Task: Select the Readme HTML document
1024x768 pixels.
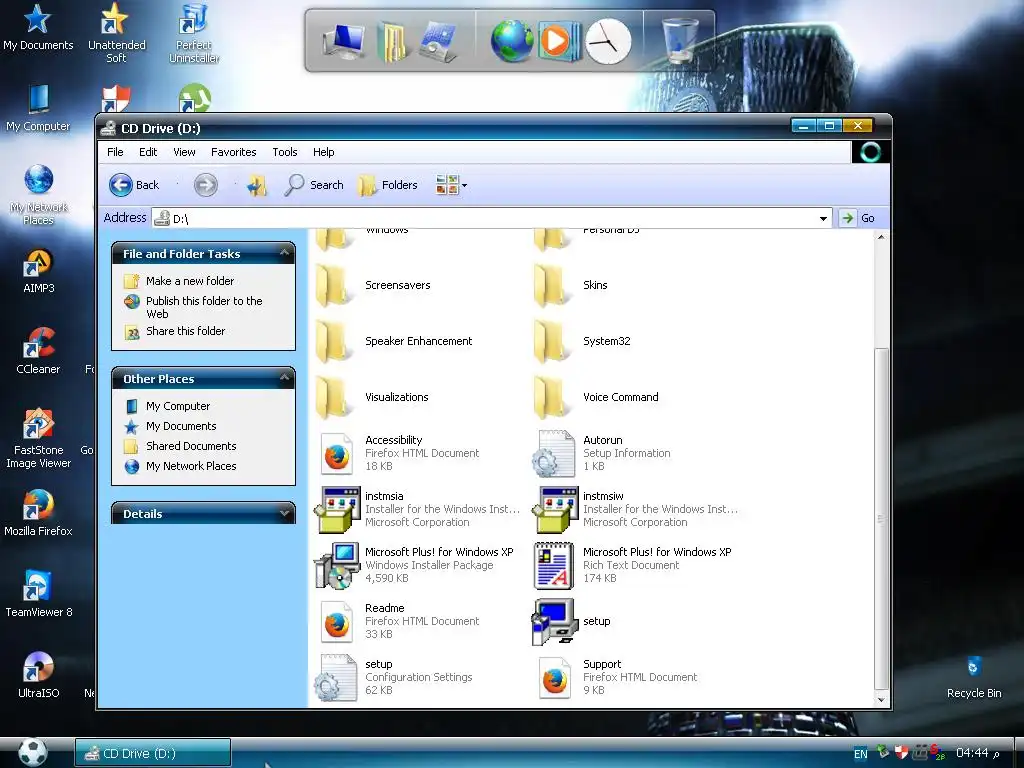Action: 400,621
